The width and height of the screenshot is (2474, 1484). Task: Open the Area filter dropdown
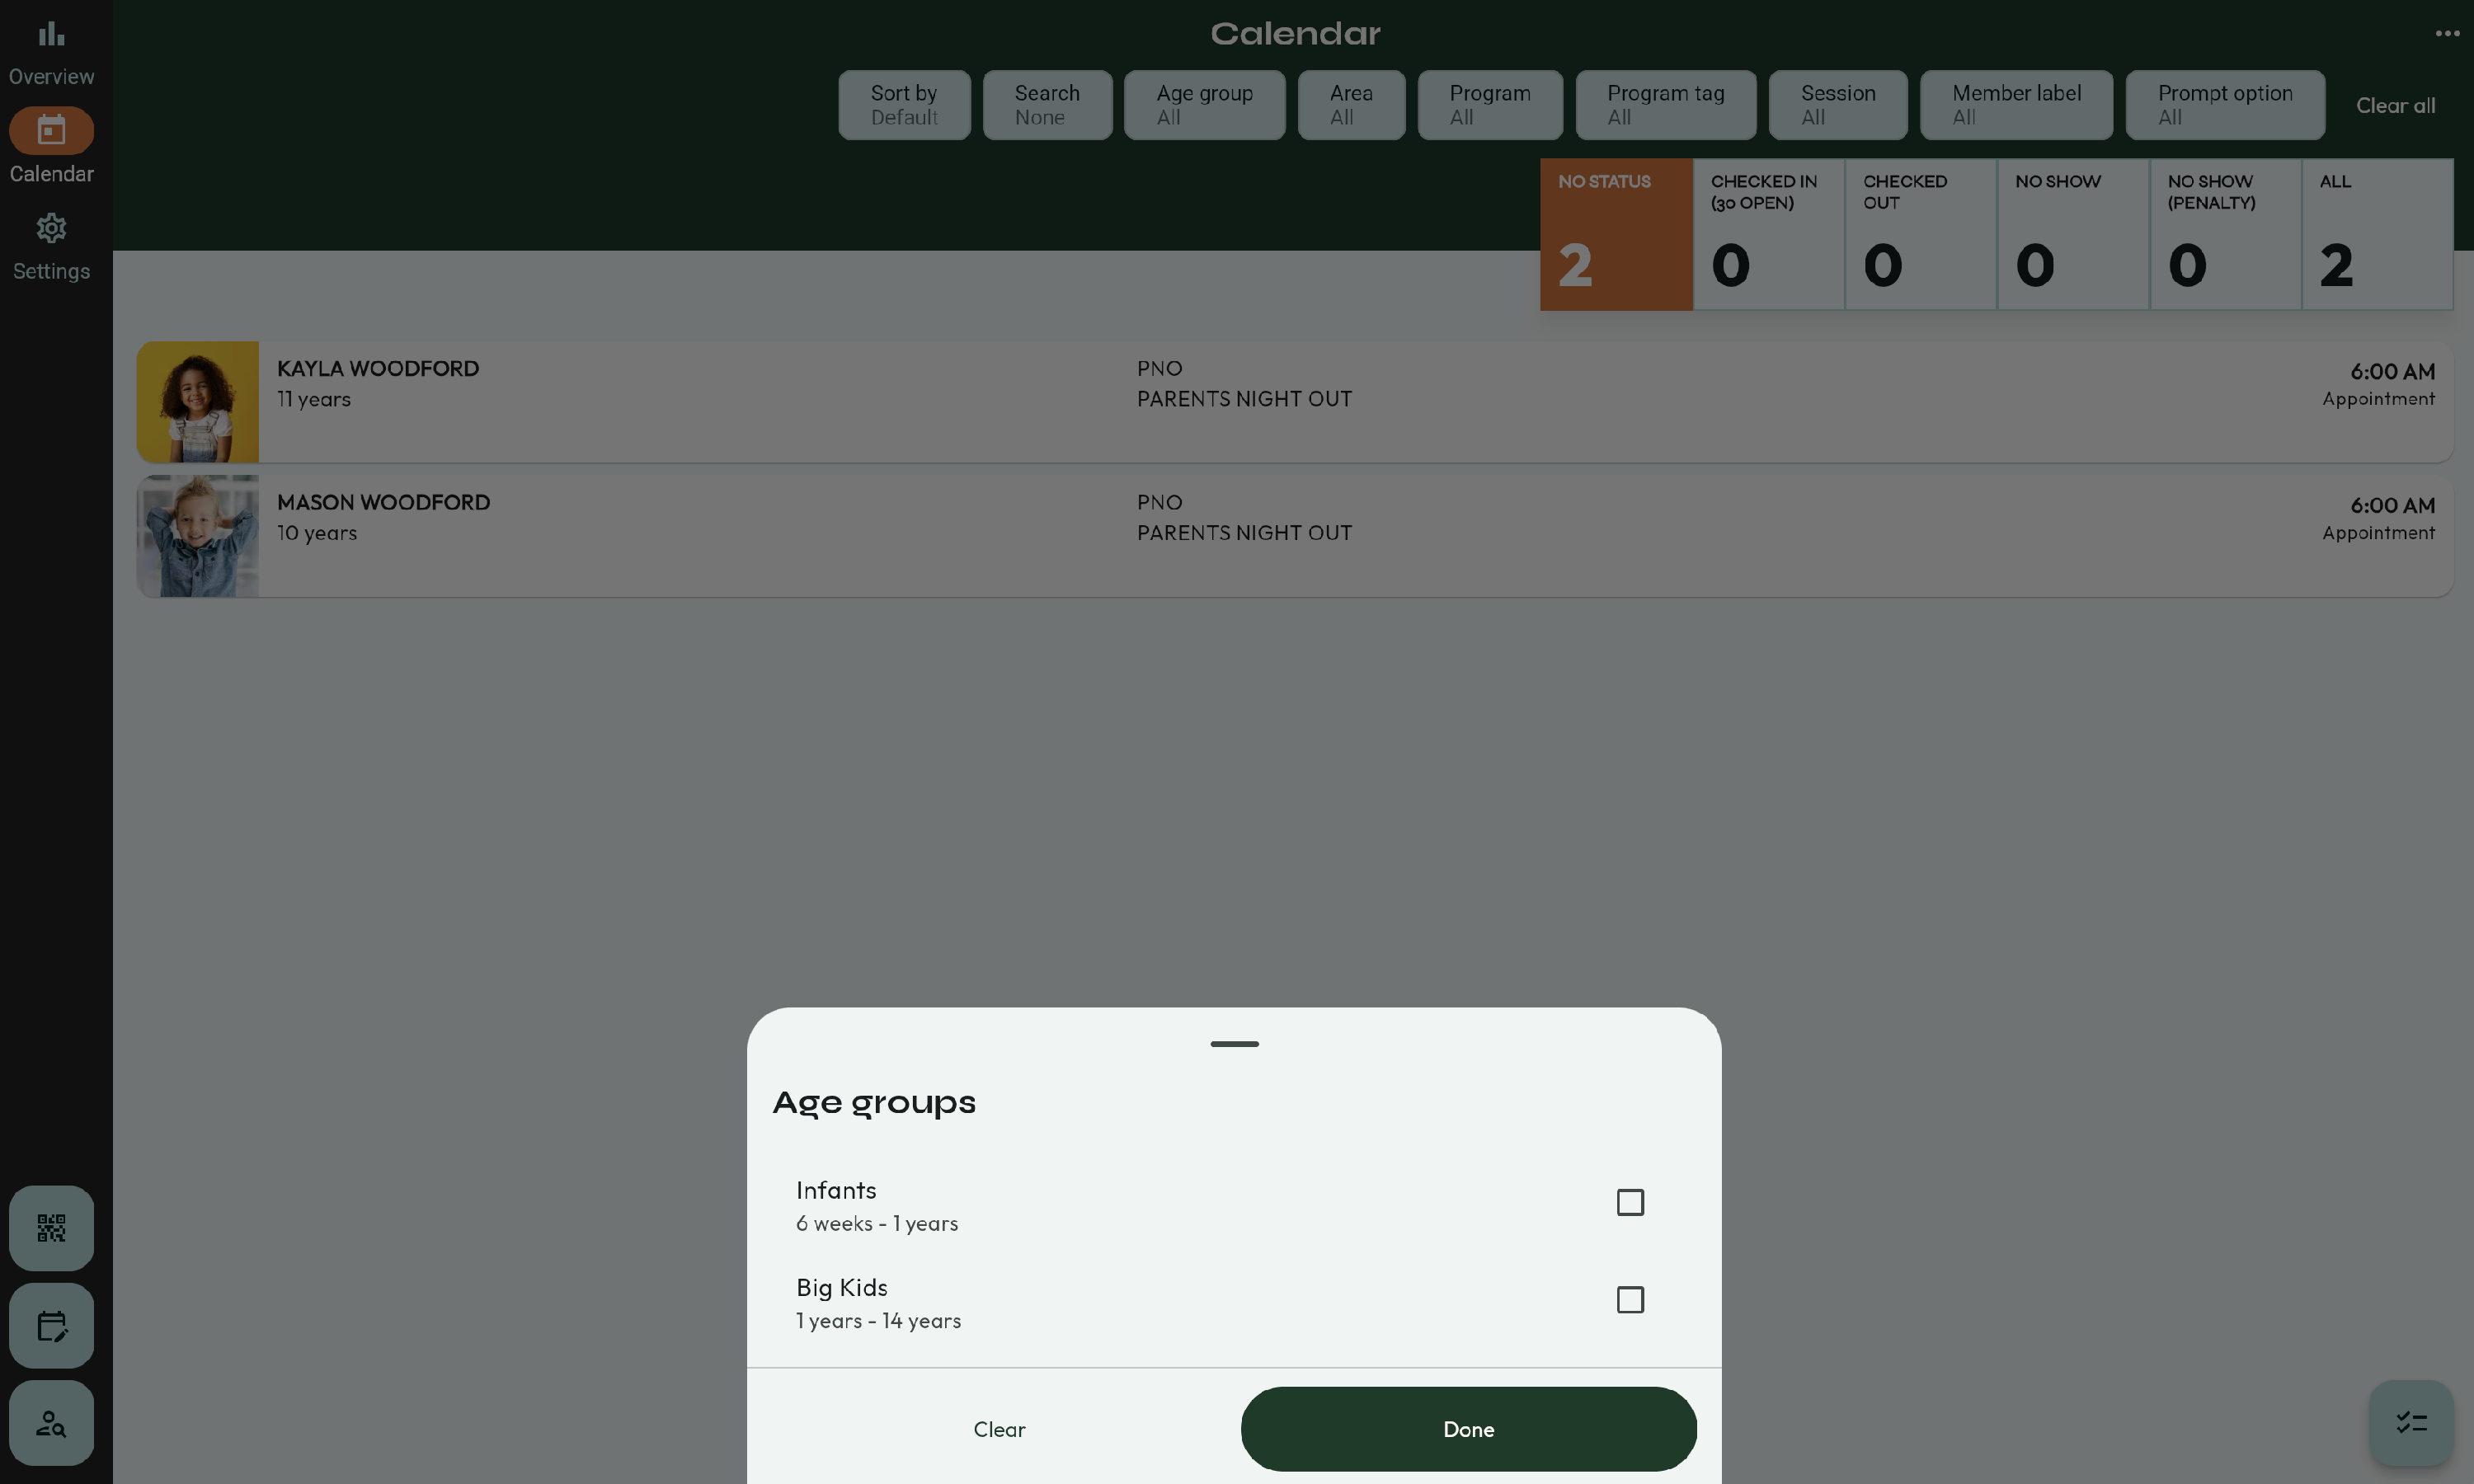pyautogui.click(x=1350, y=105)
